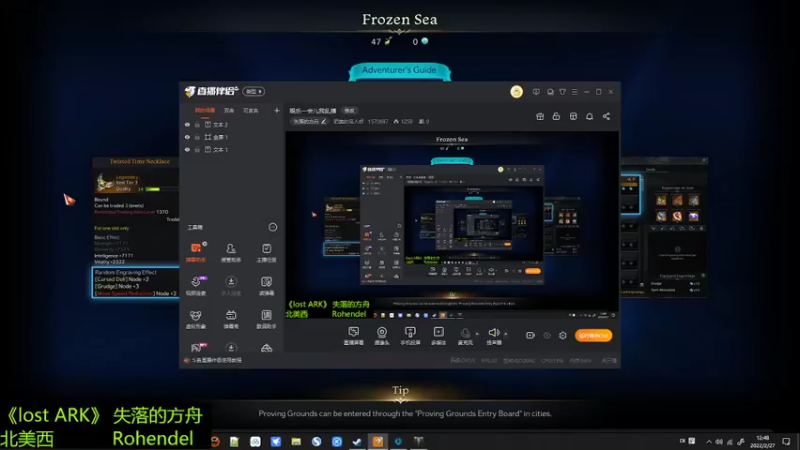Open the virtual avatar bear tool

(x=196, y=319)
